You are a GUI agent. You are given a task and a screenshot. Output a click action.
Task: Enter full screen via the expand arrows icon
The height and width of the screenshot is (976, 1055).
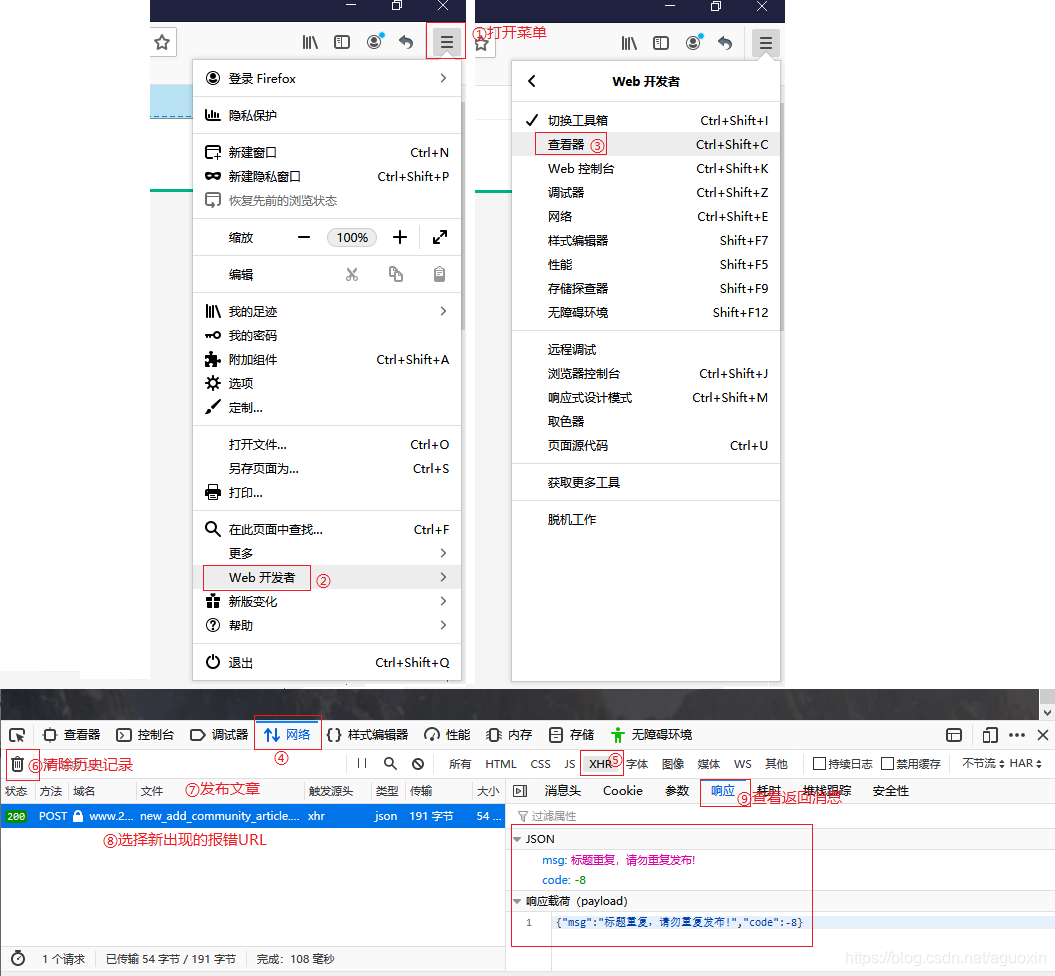[440, 237]
